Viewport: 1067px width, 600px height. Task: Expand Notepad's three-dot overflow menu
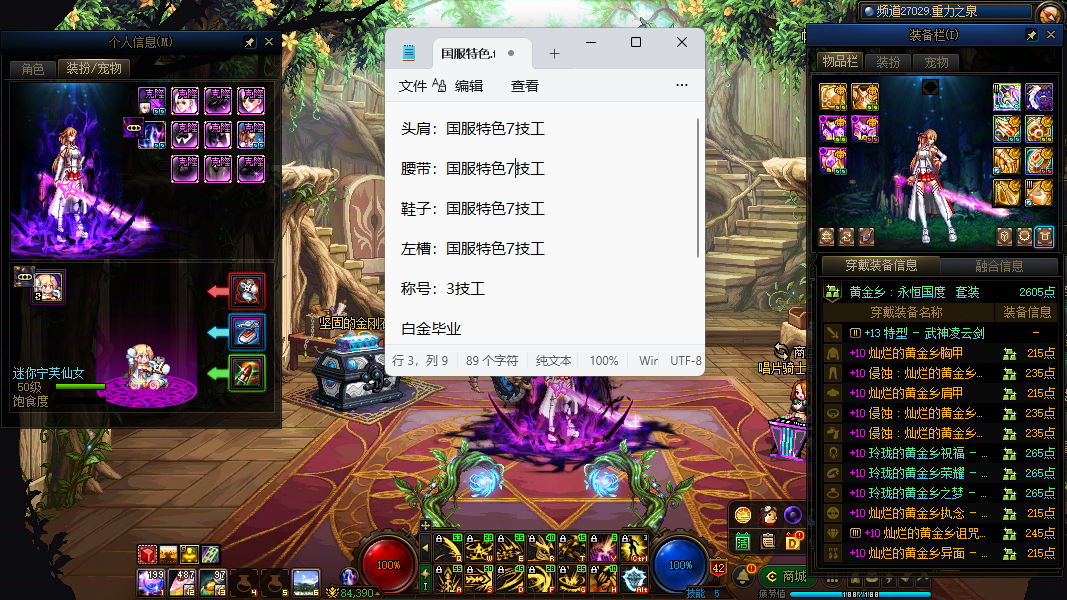682,86
